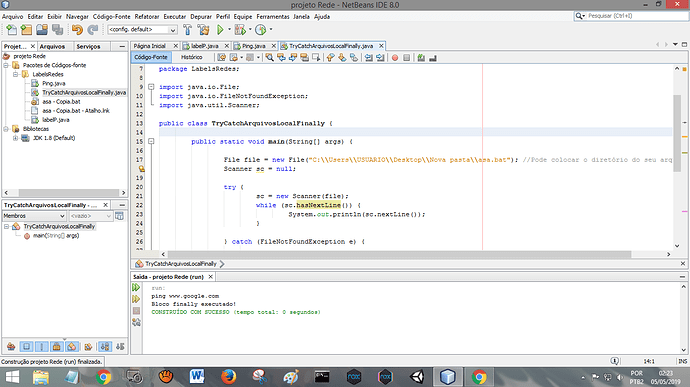Toggle the Código-Fonte source view button
Screen dimensions: 690x387
[151, 57]
